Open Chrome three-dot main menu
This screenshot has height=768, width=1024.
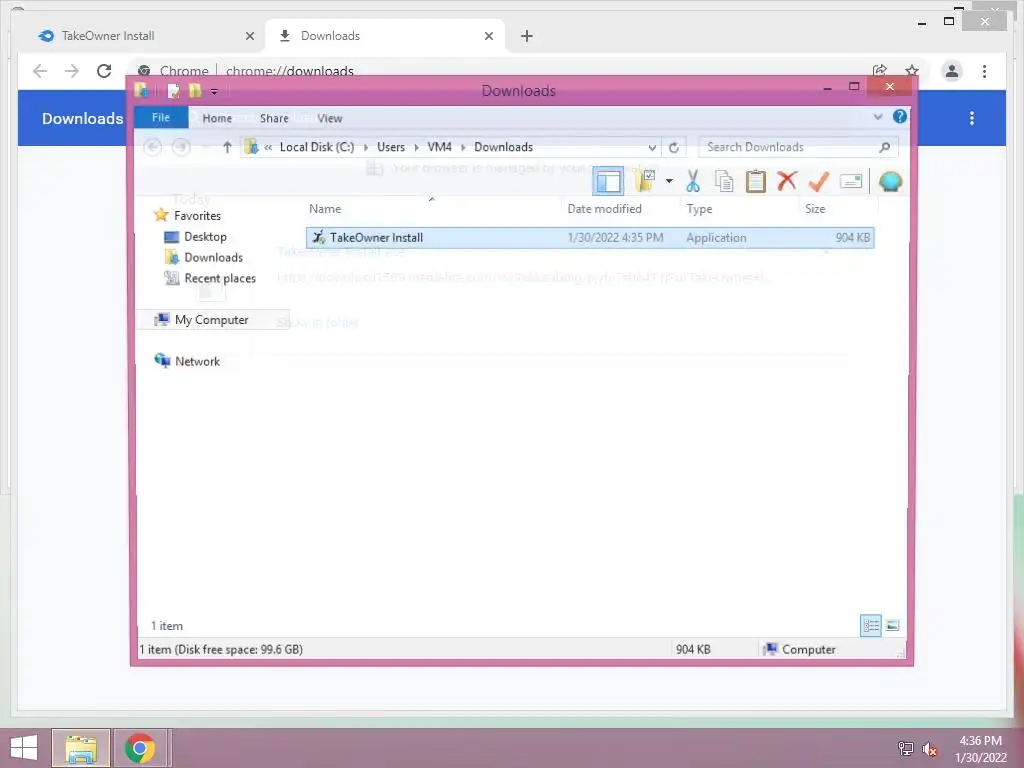[x=984, y=71]
